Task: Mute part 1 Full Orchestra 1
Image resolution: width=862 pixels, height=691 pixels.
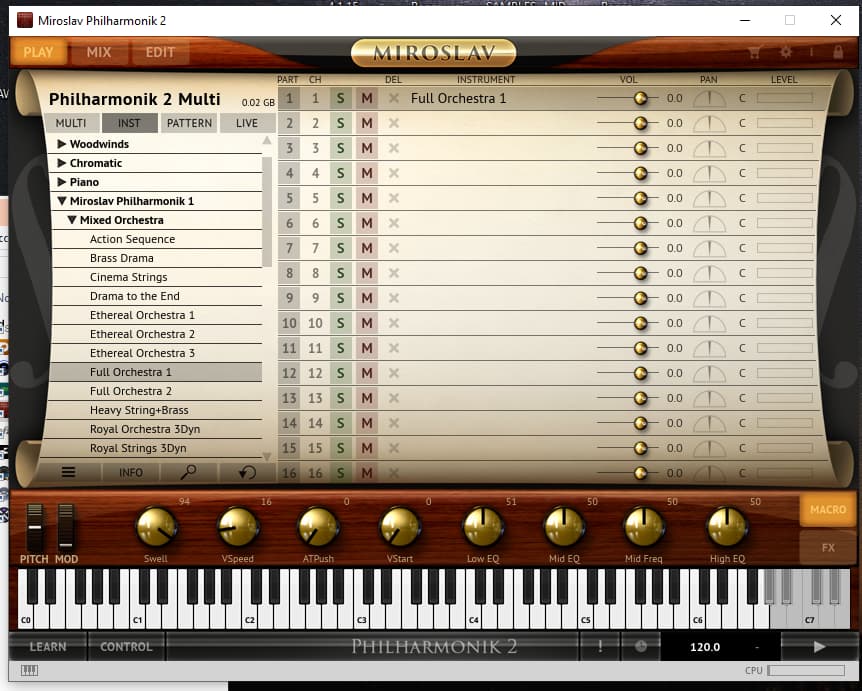Action: click(367, 98)
